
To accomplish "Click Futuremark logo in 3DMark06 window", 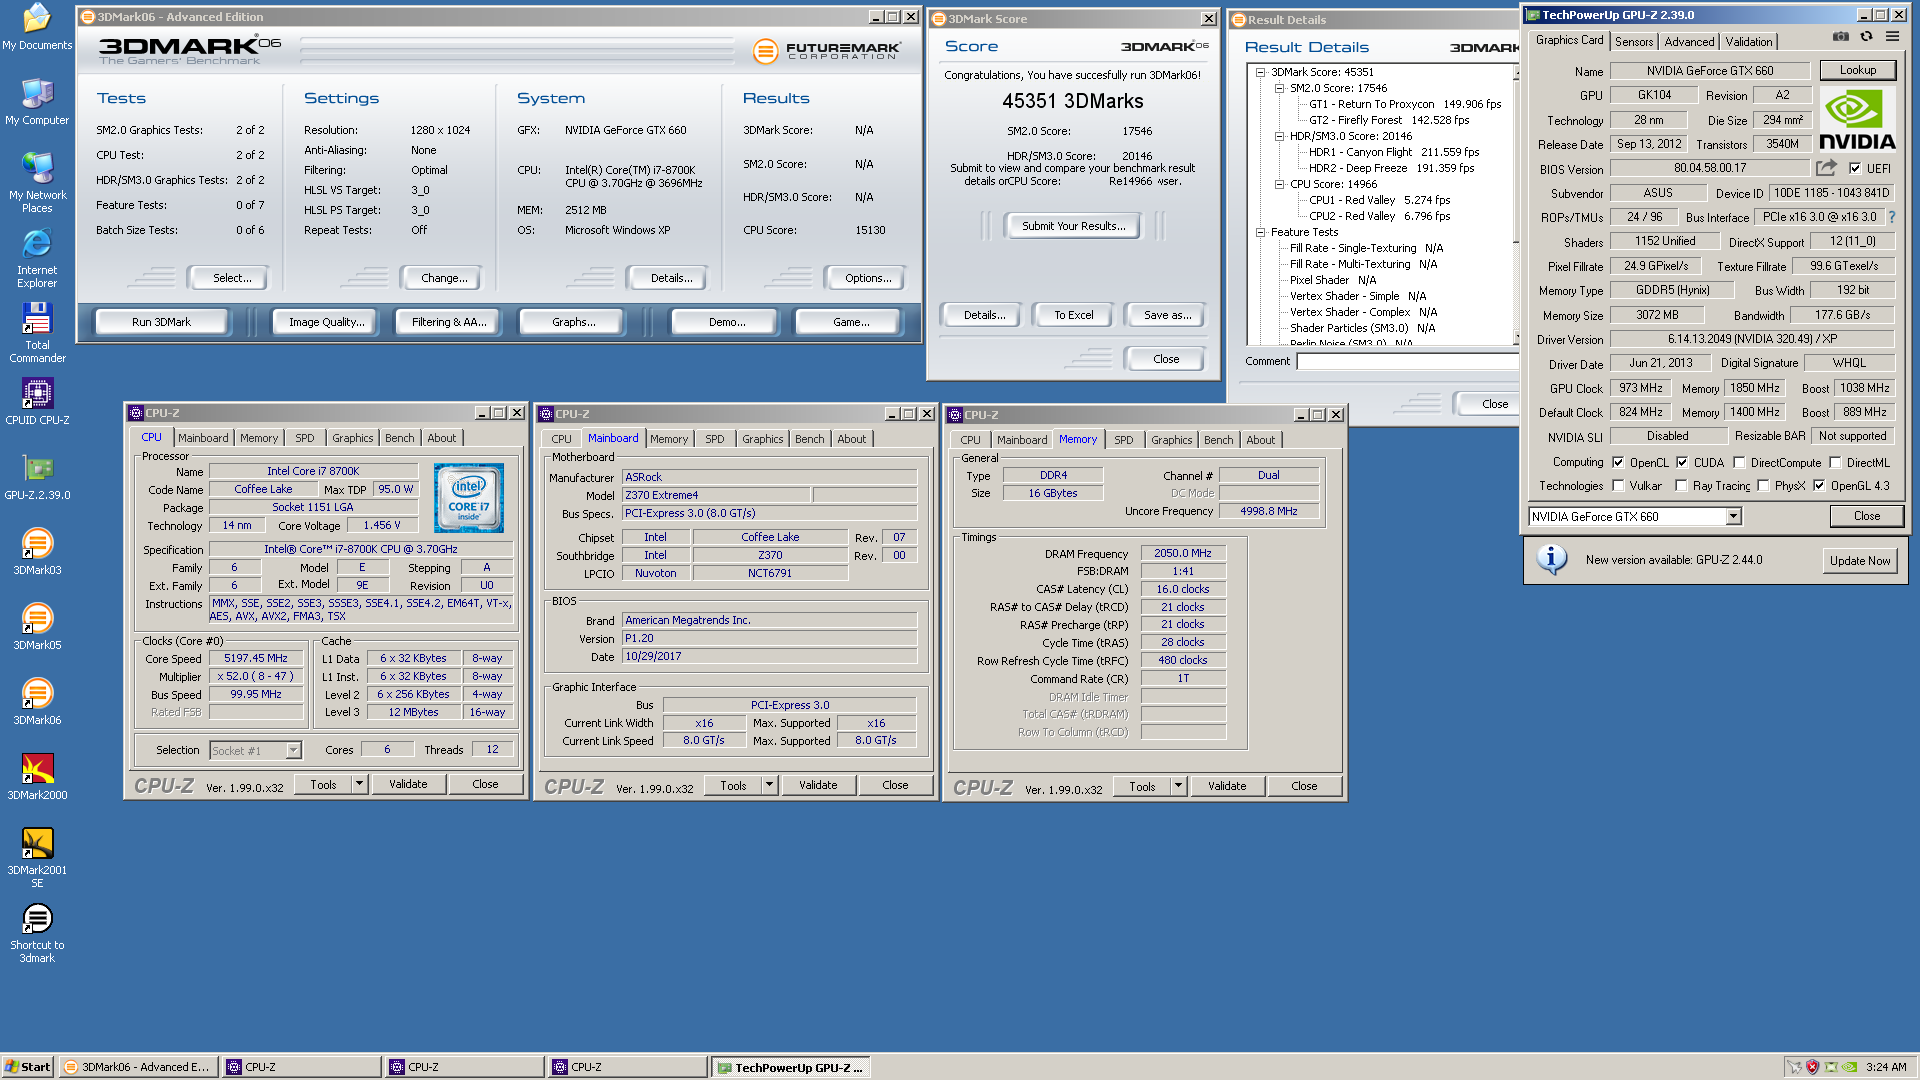I will [826, 50].
